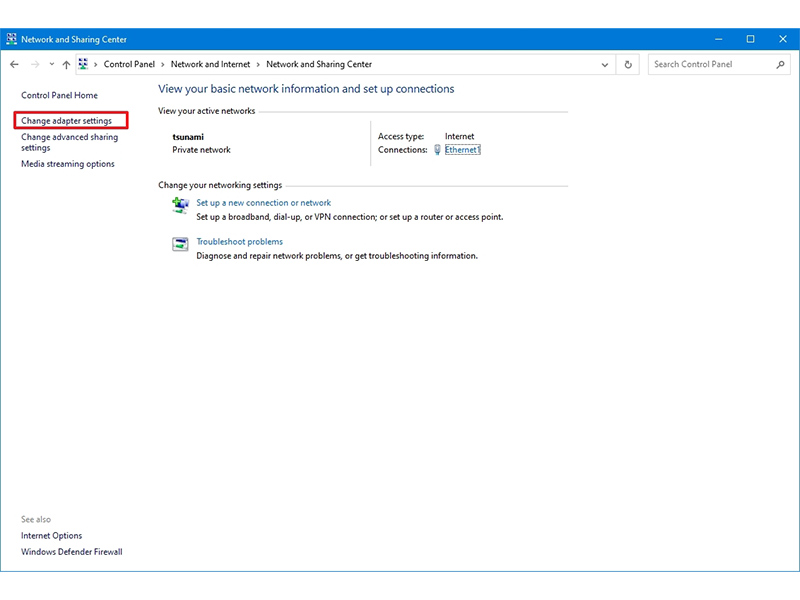The image size is (800, 600).
Task: Click the Forward arrow navigation button
Action: tap(35, 64)
